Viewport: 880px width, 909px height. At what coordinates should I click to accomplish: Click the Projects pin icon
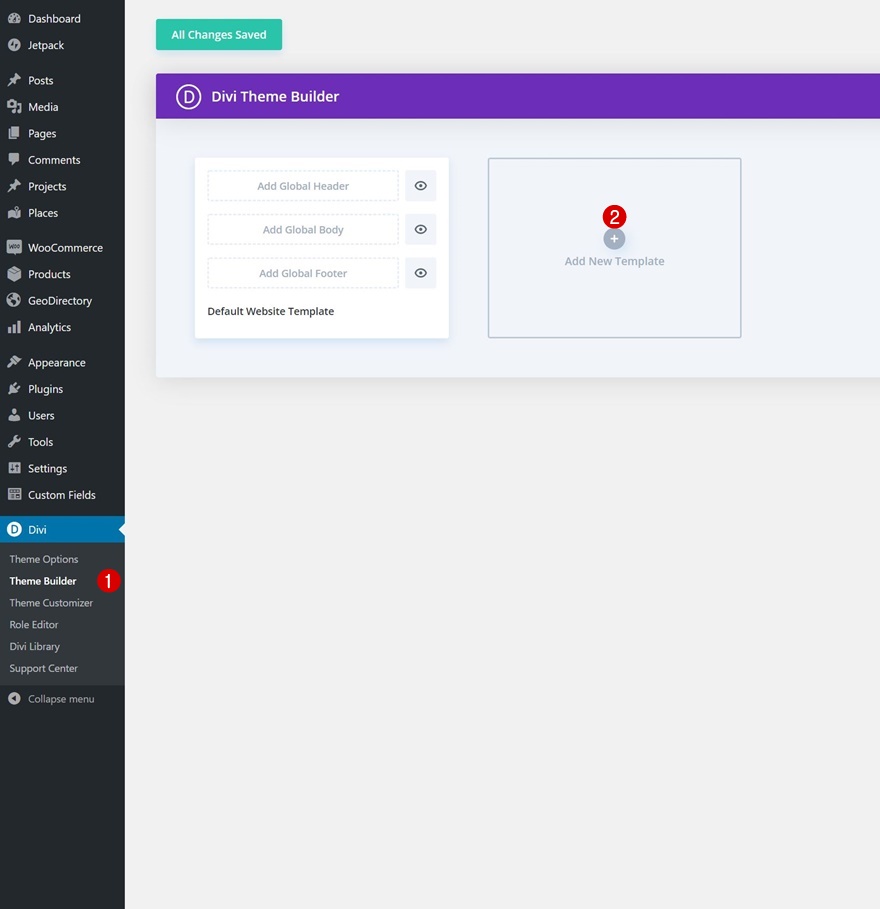(14, 186)
